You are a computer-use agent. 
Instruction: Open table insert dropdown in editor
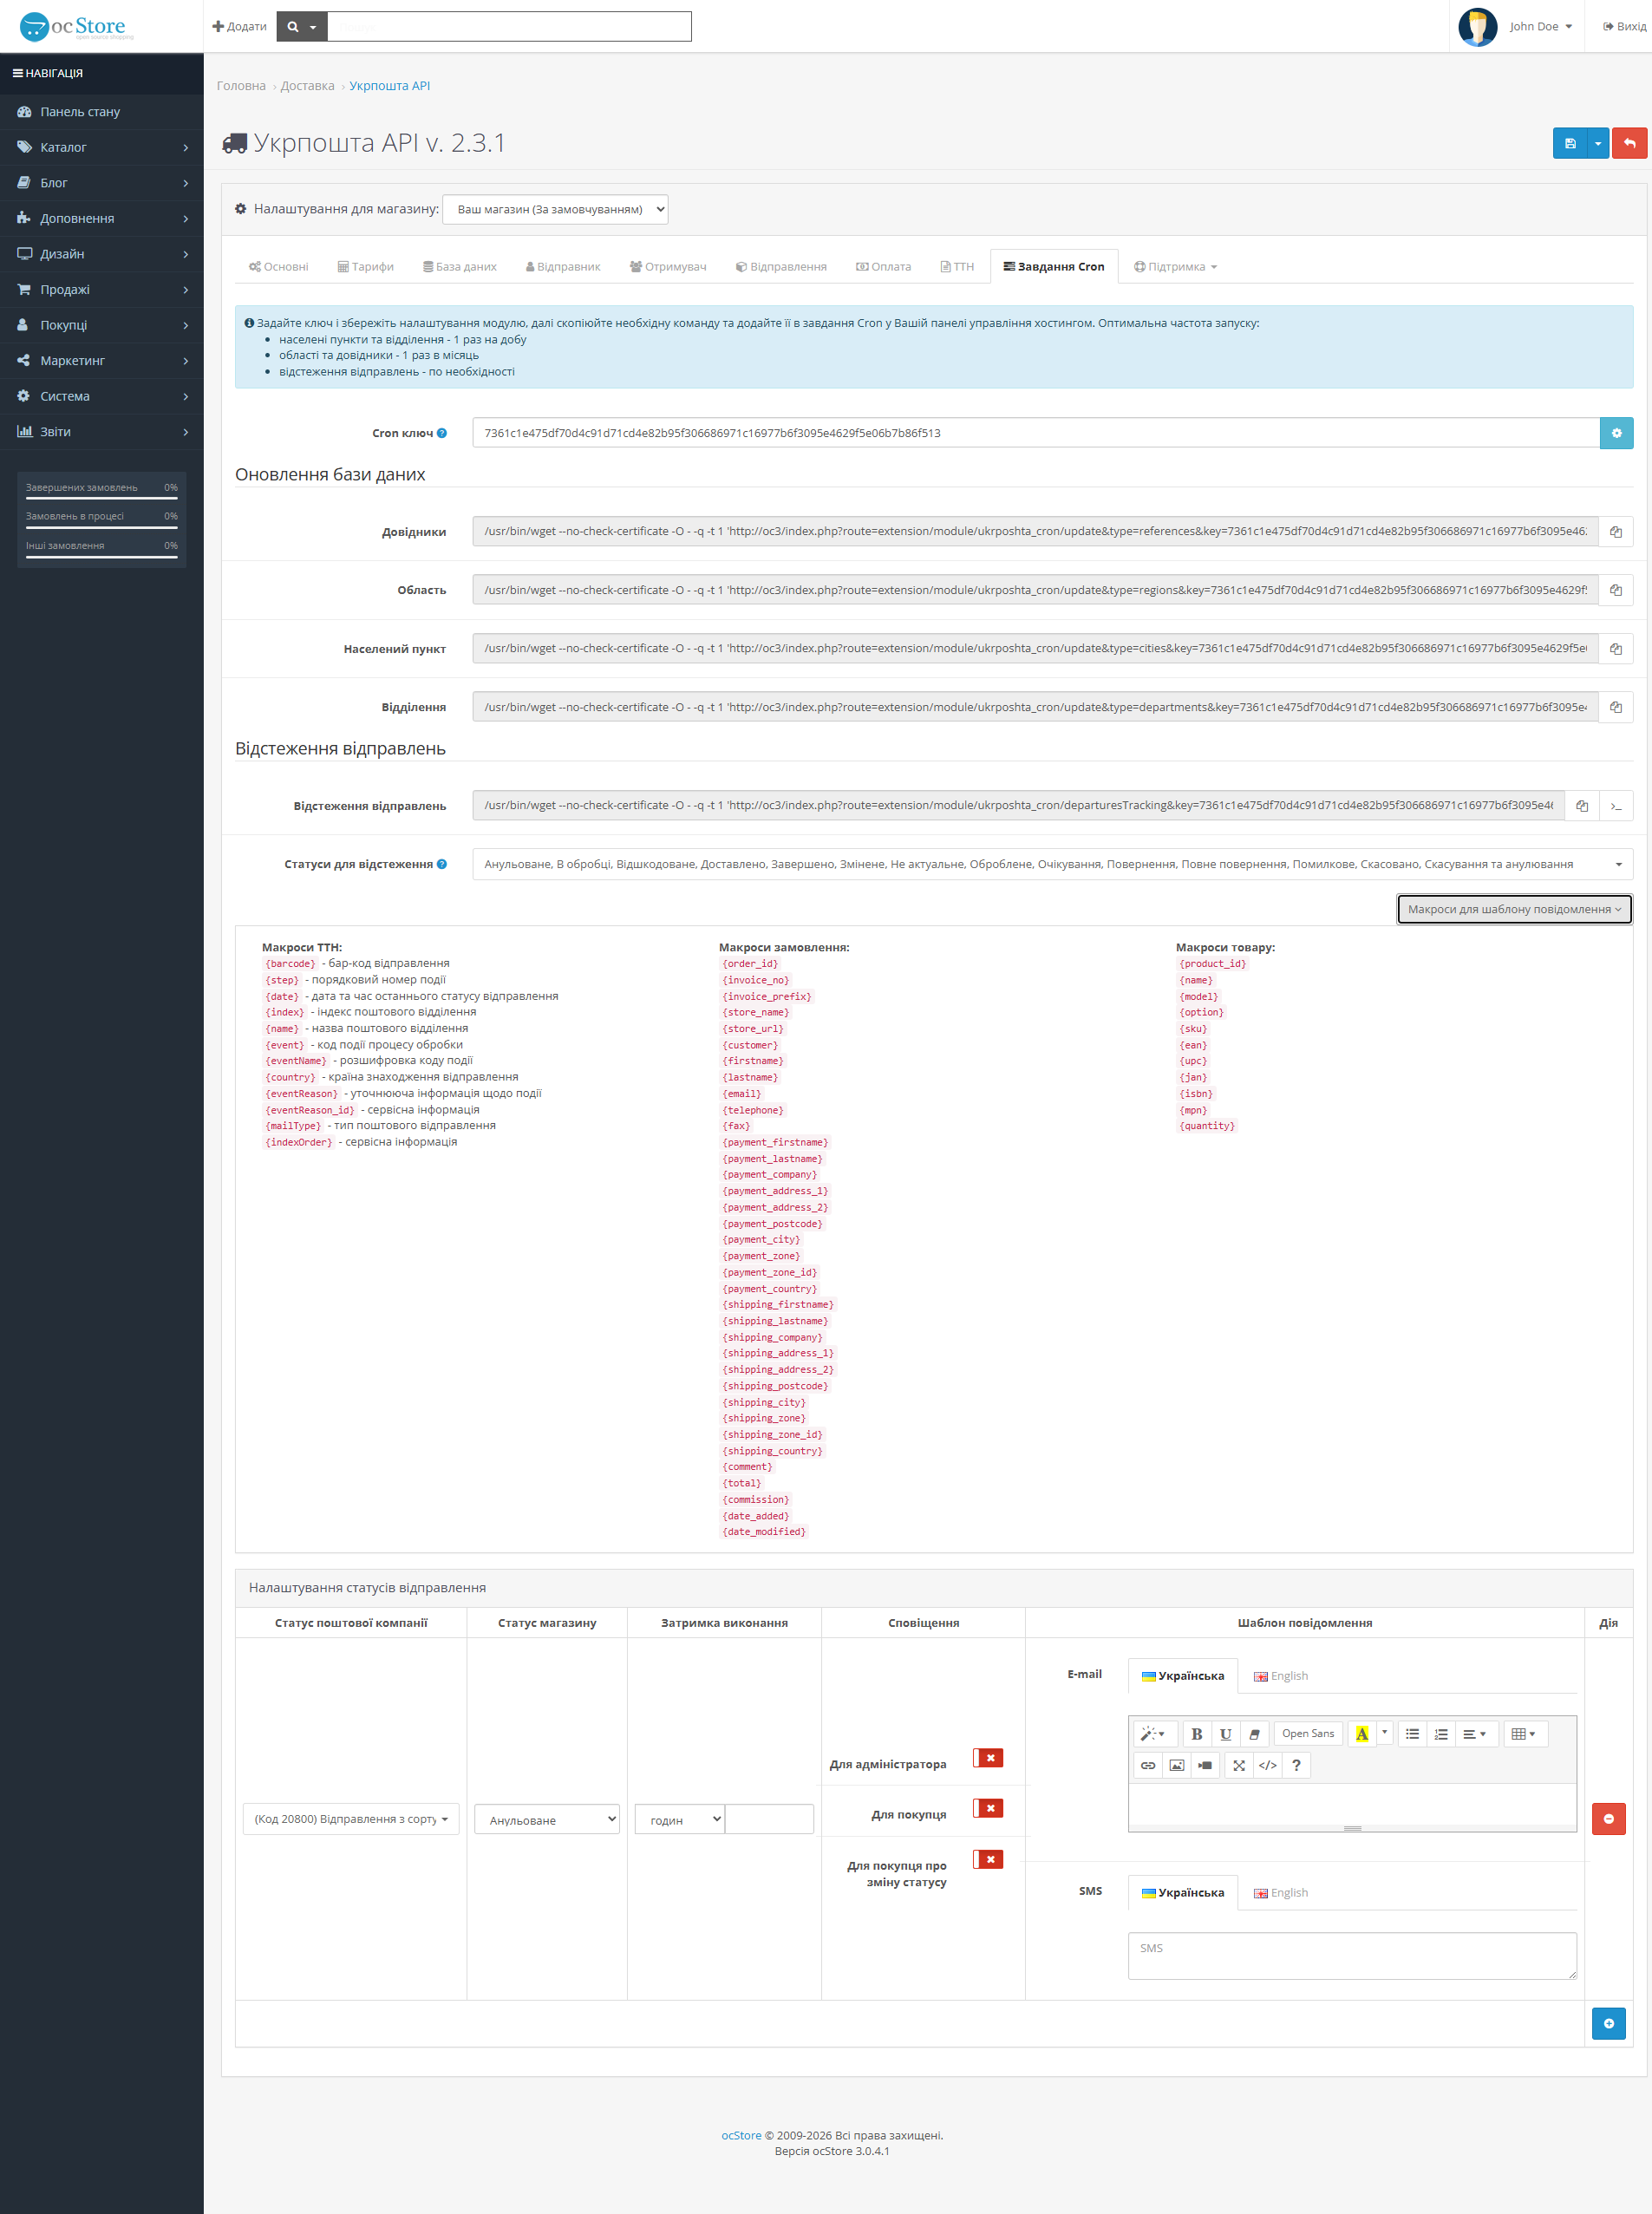click(1524, 1734)
